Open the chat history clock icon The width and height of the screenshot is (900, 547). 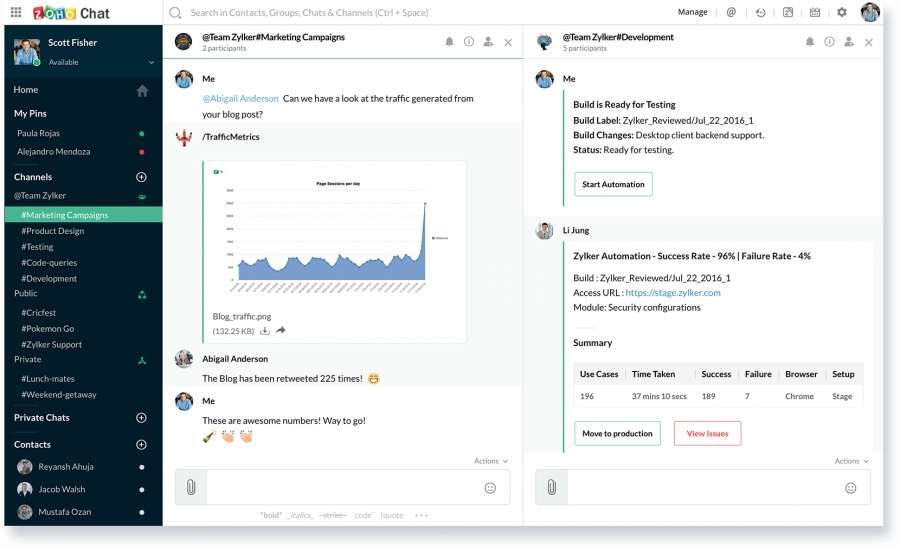(x=761, y=12)
